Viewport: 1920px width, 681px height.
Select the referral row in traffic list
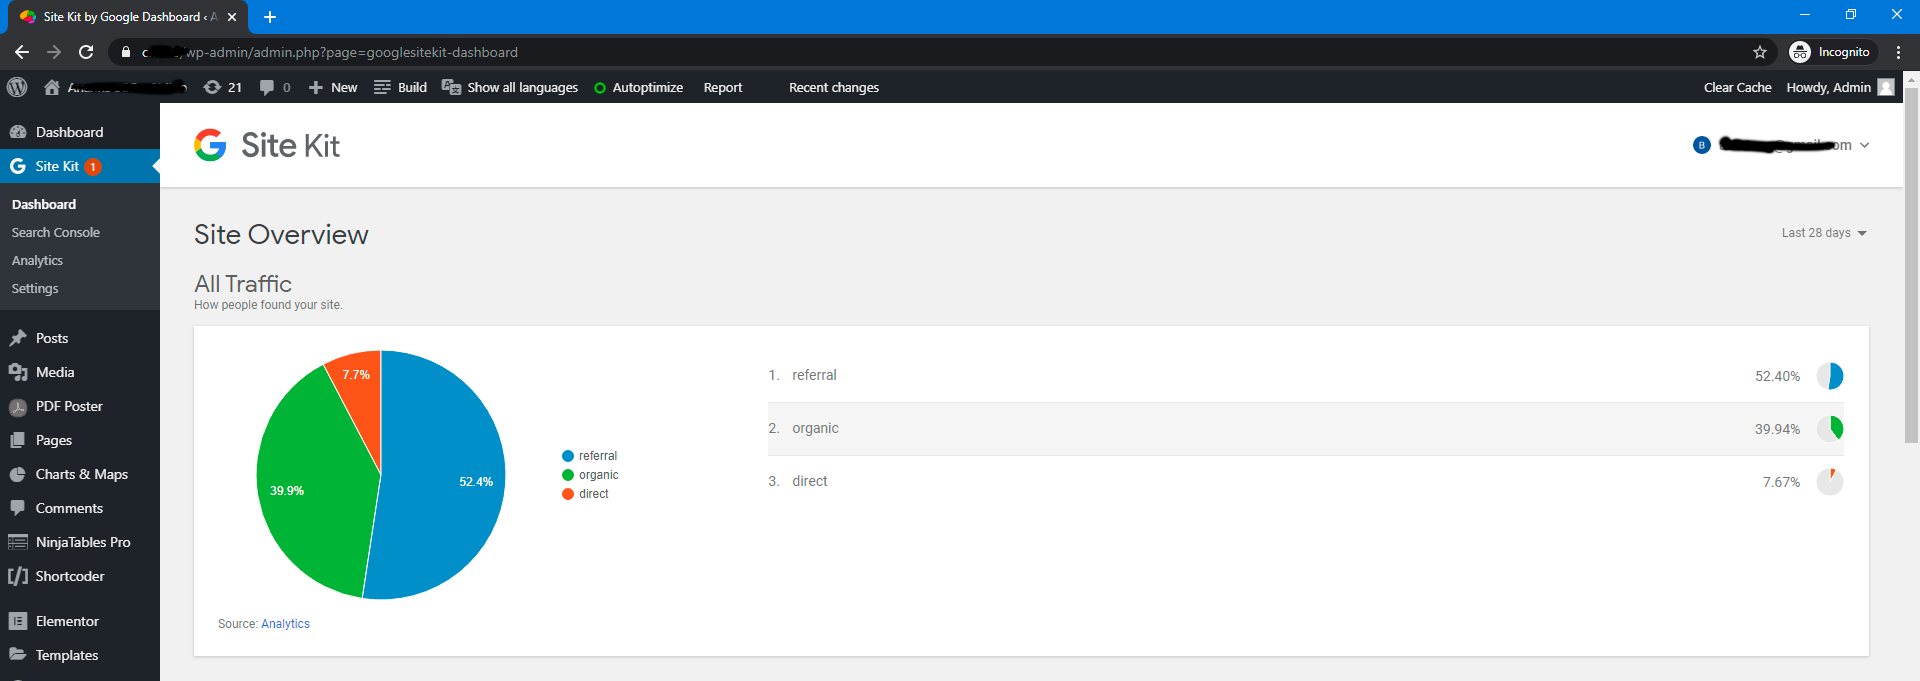(x=1305, y=376)
